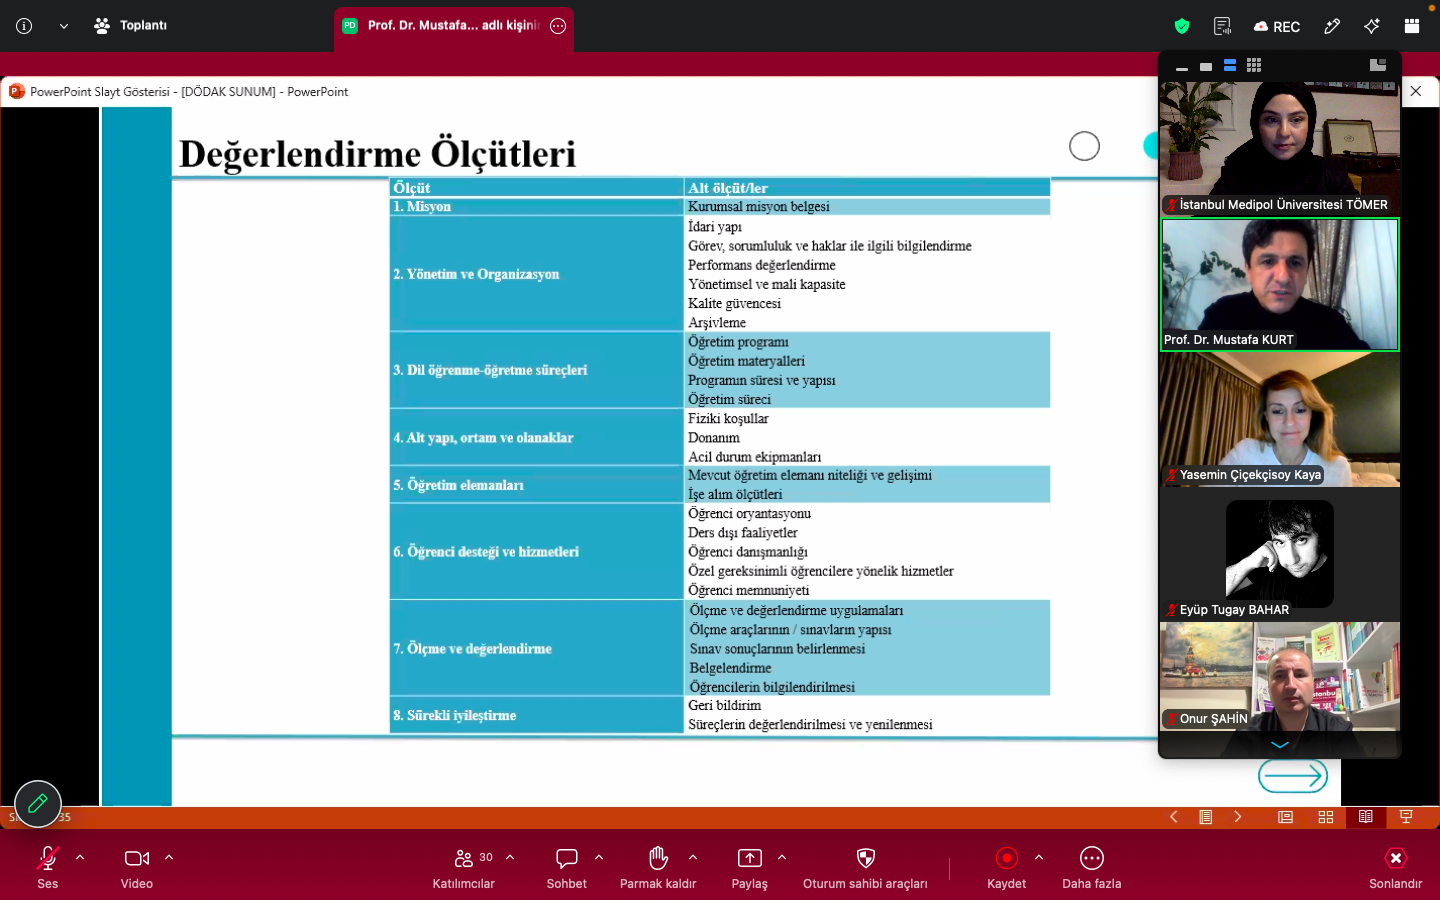Image resolution: width=1440 pixels, height=900 pixels.
Task: Toggle the Ses microphone mute
Action: [48, 868]
